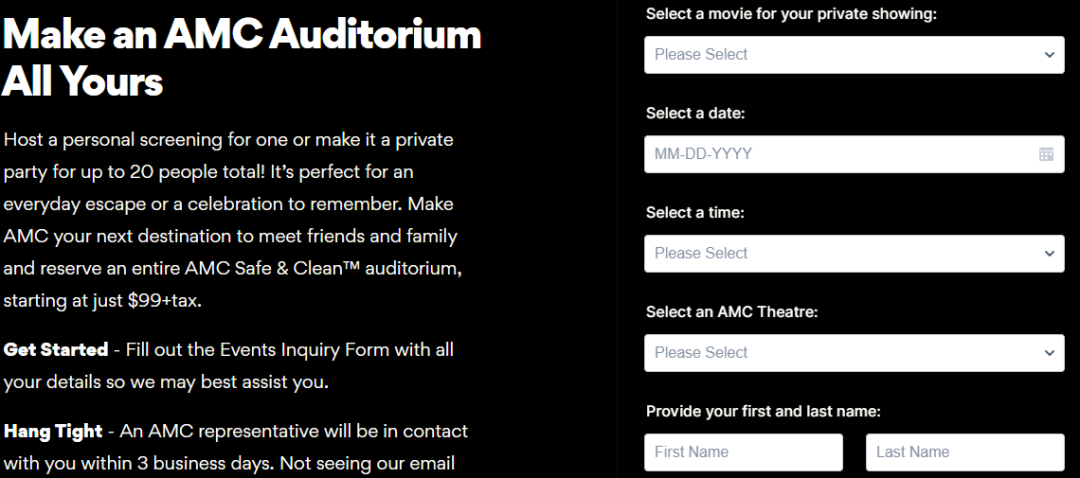Click the 'Select a time:' label
The width and height of the screenshot is (1080, 478).
coord(695,213)
